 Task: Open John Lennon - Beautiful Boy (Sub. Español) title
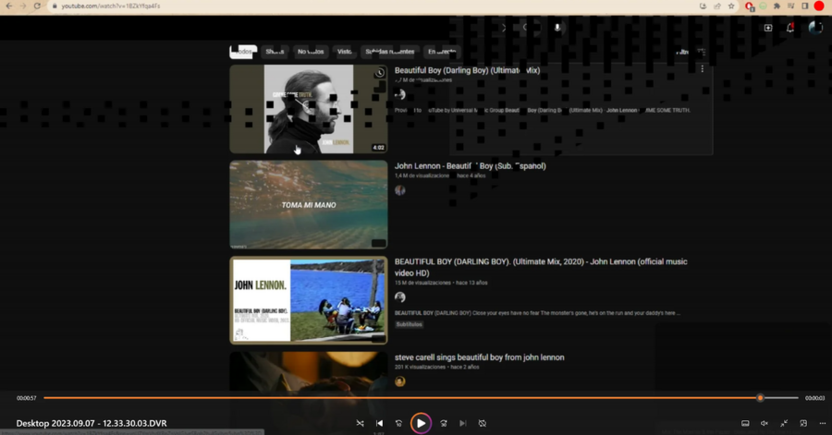tap(470, 166)
